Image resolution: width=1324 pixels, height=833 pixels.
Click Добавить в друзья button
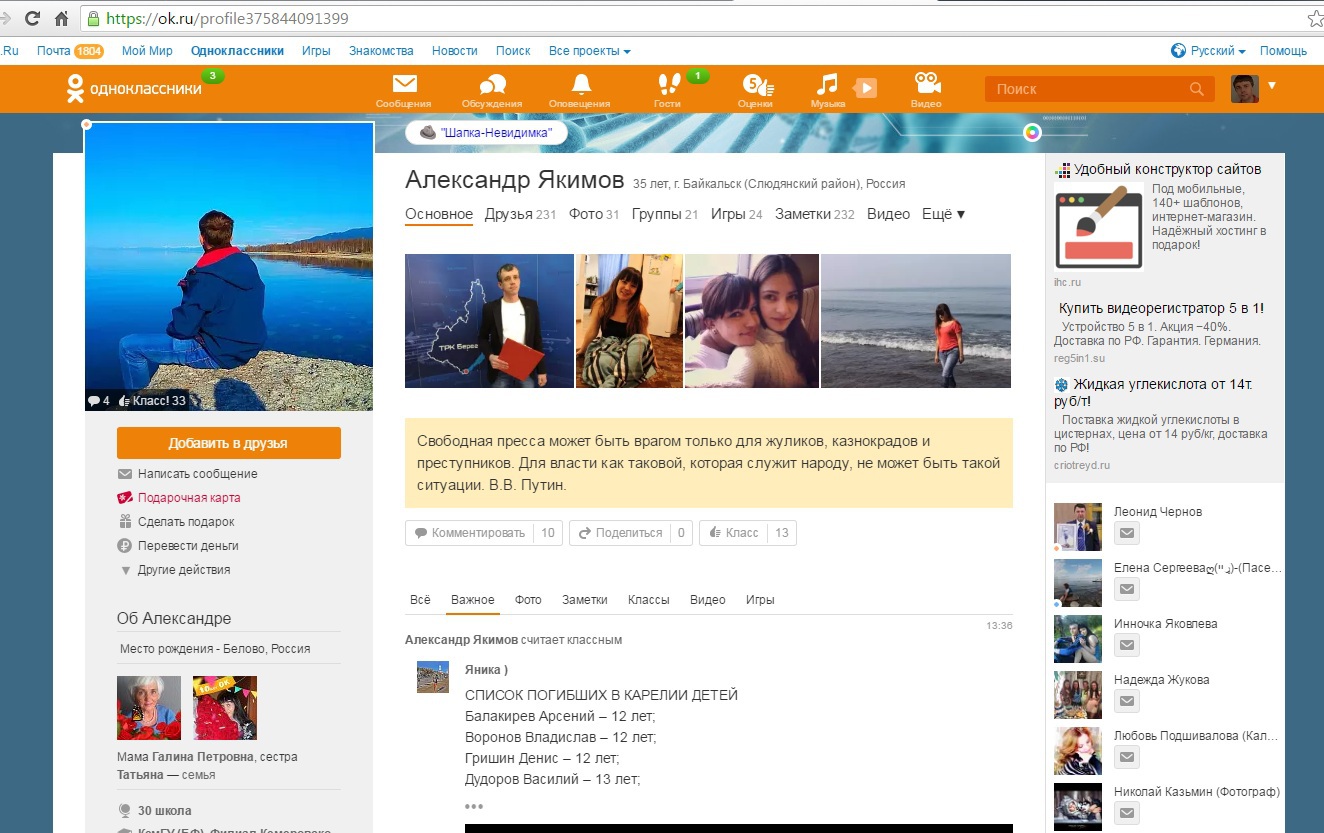229,443
